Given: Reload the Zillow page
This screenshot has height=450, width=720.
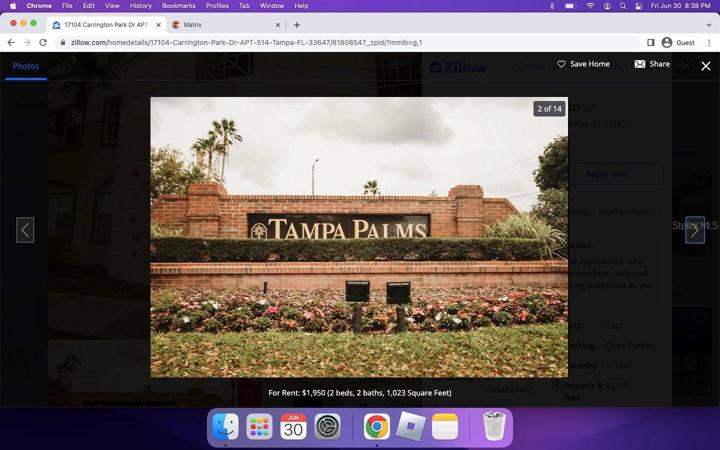Looking at the screenshot, I should (x=43, y=42).
